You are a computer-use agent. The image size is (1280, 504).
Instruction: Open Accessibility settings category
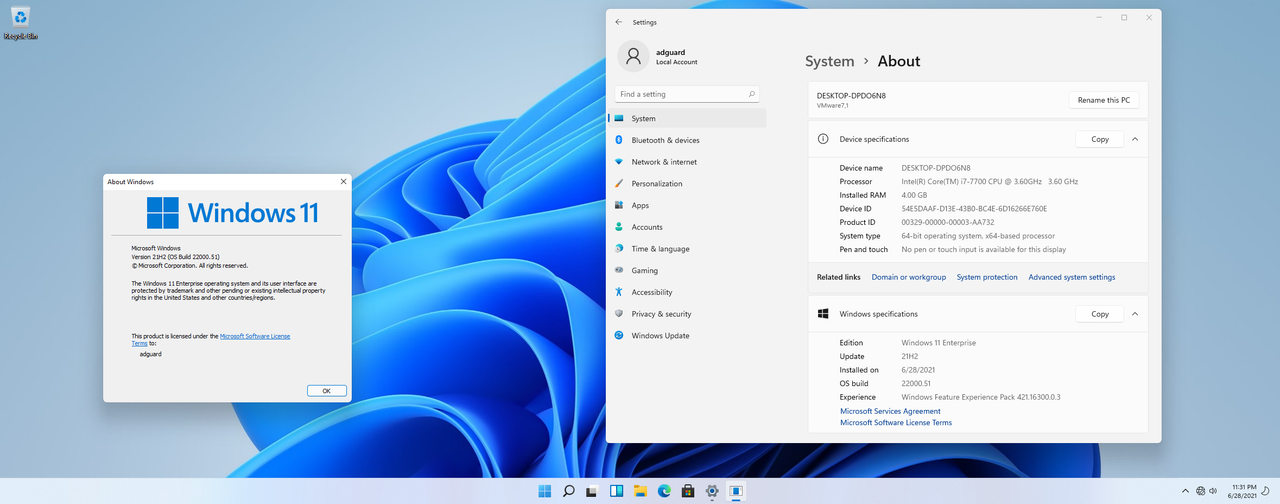(x=687, y=292)
